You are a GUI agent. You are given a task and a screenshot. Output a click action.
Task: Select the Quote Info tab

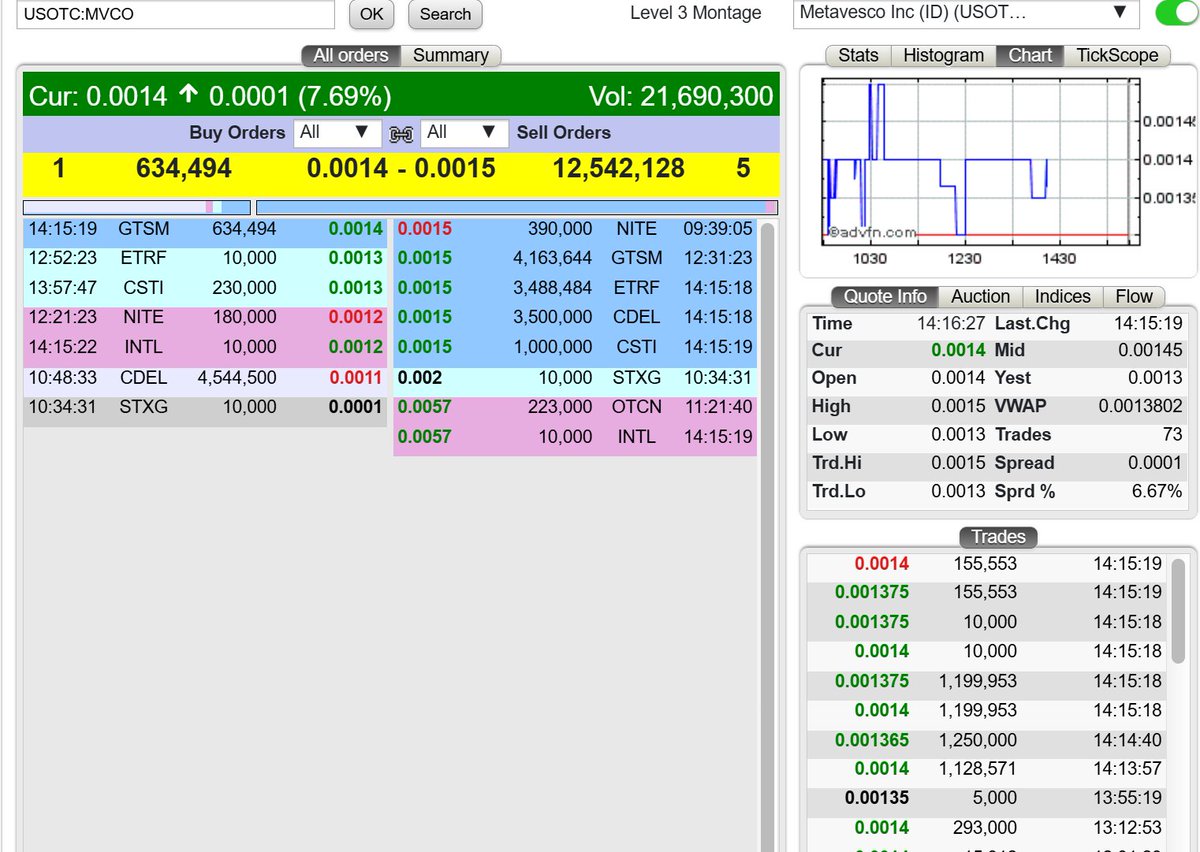click(x=885, y=296)
